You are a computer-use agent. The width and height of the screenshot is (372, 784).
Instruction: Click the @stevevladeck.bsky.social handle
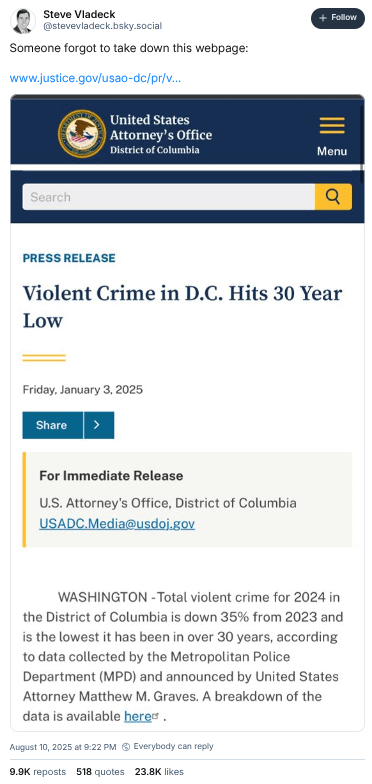tap(102, 26)
